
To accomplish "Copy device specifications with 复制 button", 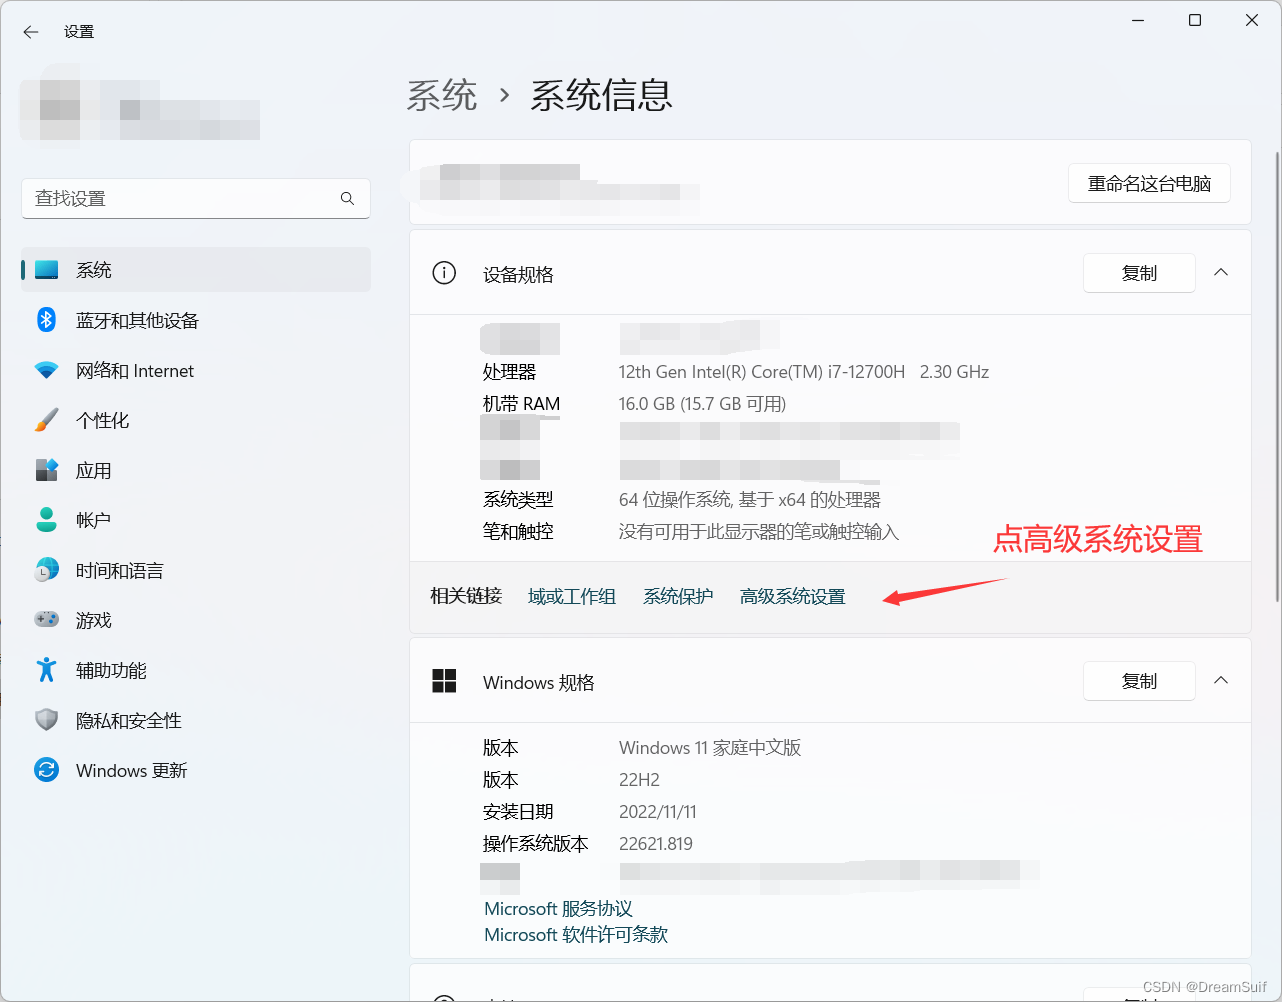I will click(x=1139, y=273).
